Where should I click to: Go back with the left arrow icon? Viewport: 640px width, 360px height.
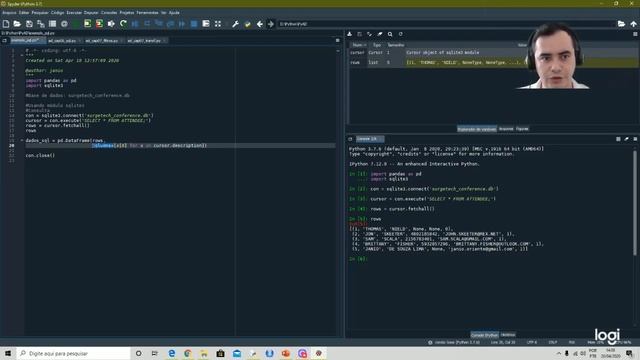click(x=260, y=24)
